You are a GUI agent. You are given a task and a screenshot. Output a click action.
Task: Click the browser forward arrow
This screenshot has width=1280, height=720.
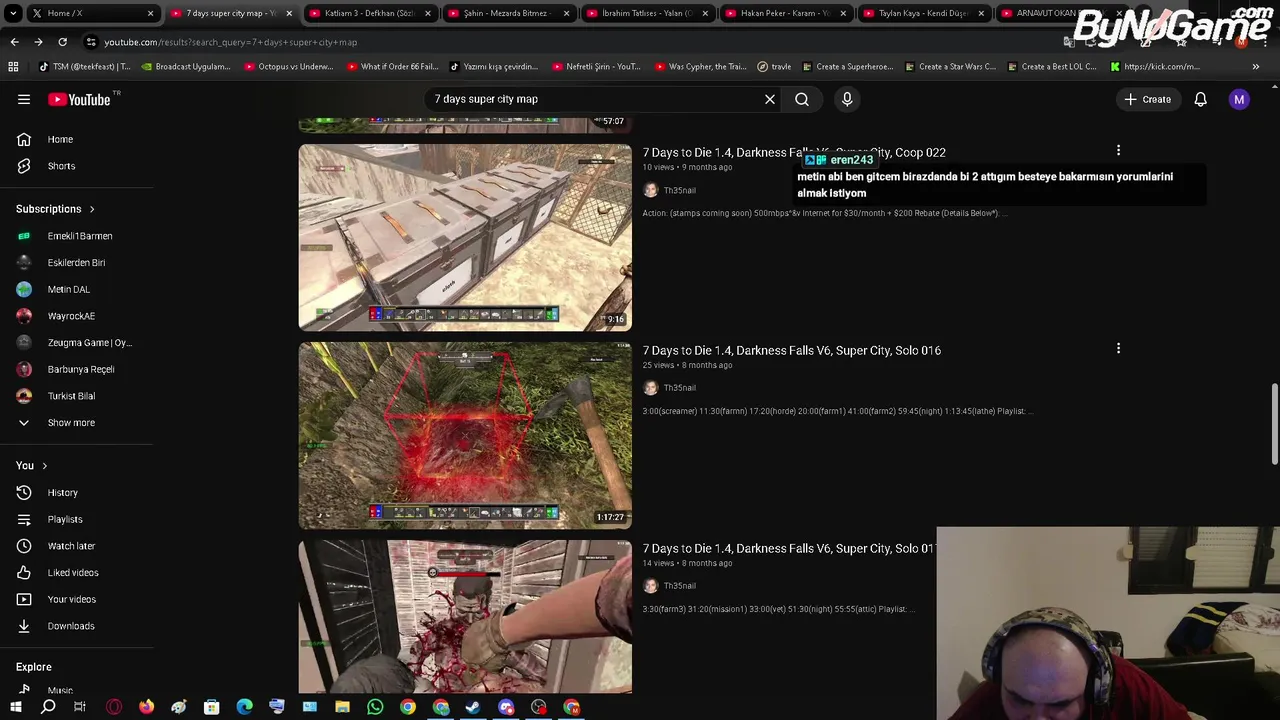point(38,42)
